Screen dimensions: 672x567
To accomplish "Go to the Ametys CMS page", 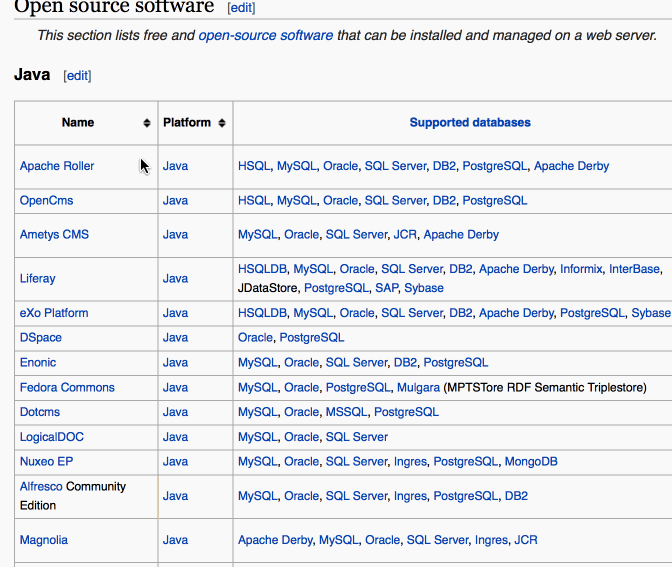I will click(54, 234).
